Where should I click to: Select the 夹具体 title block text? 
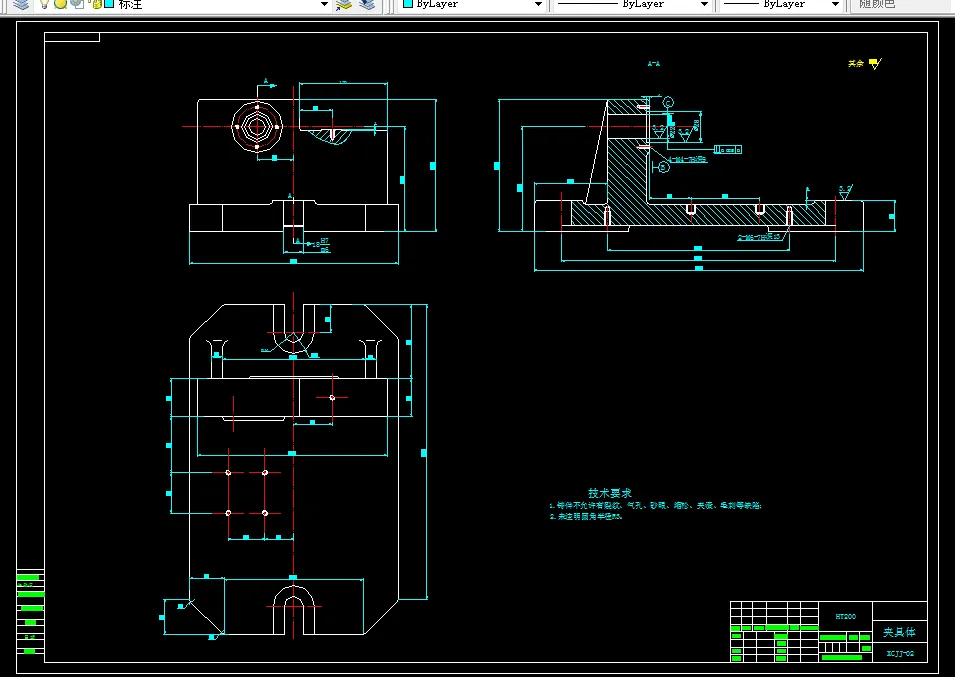[x=900, y=632]
